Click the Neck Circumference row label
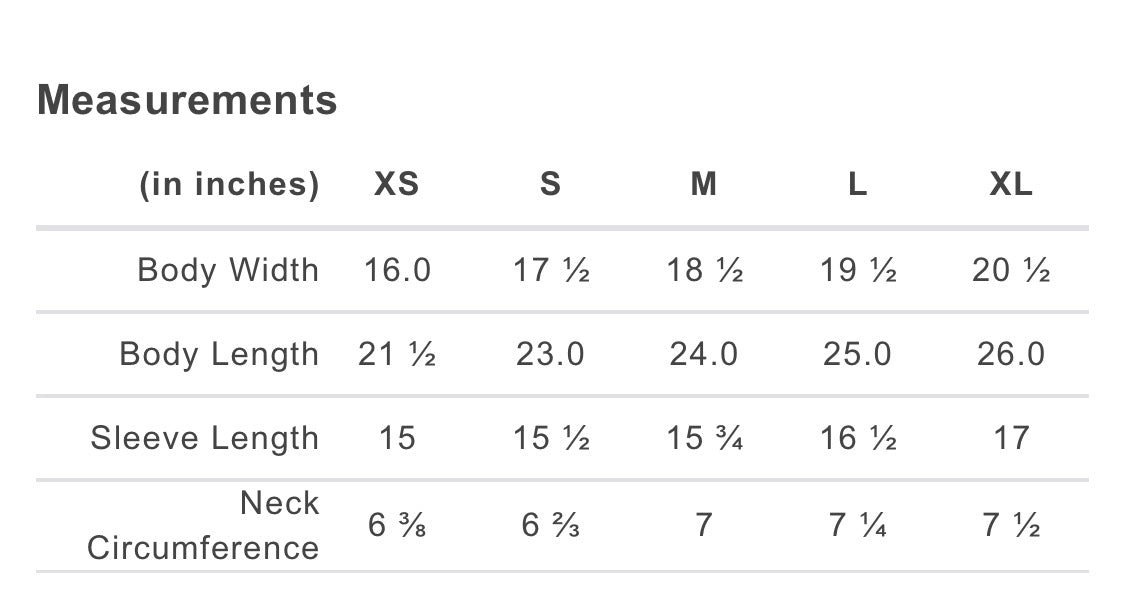1125x614 pixels. point(203,525)
